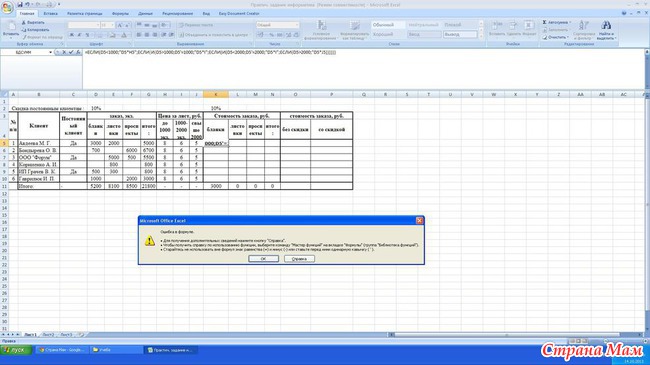Center text horizontally in ribbon
The height and width of the screenshot is (365, 650).
point(147,35)
